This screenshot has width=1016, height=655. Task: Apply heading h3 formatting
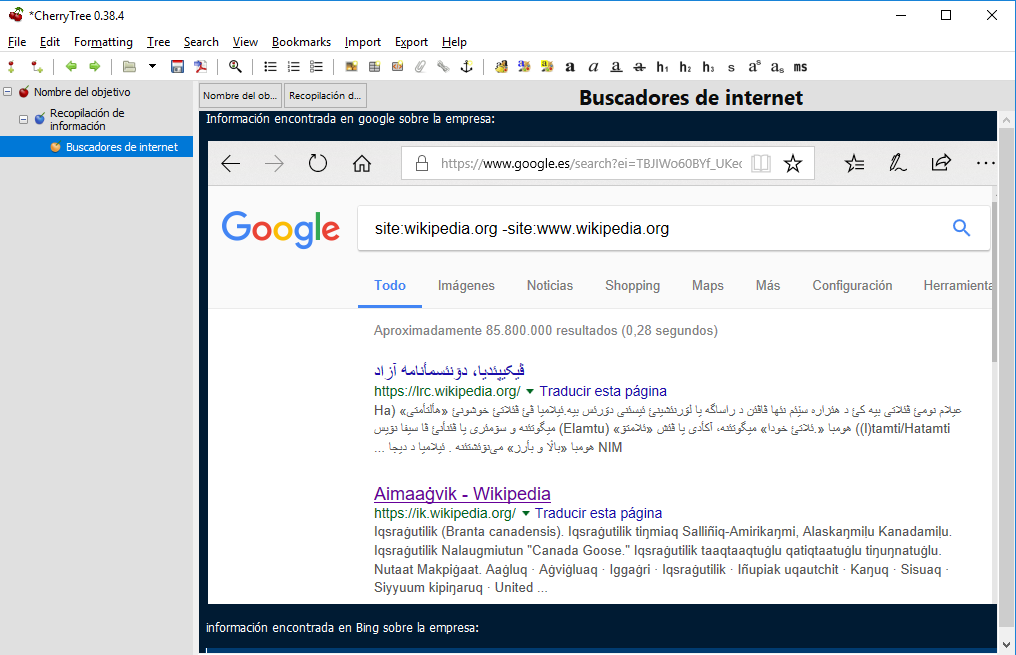708,67
